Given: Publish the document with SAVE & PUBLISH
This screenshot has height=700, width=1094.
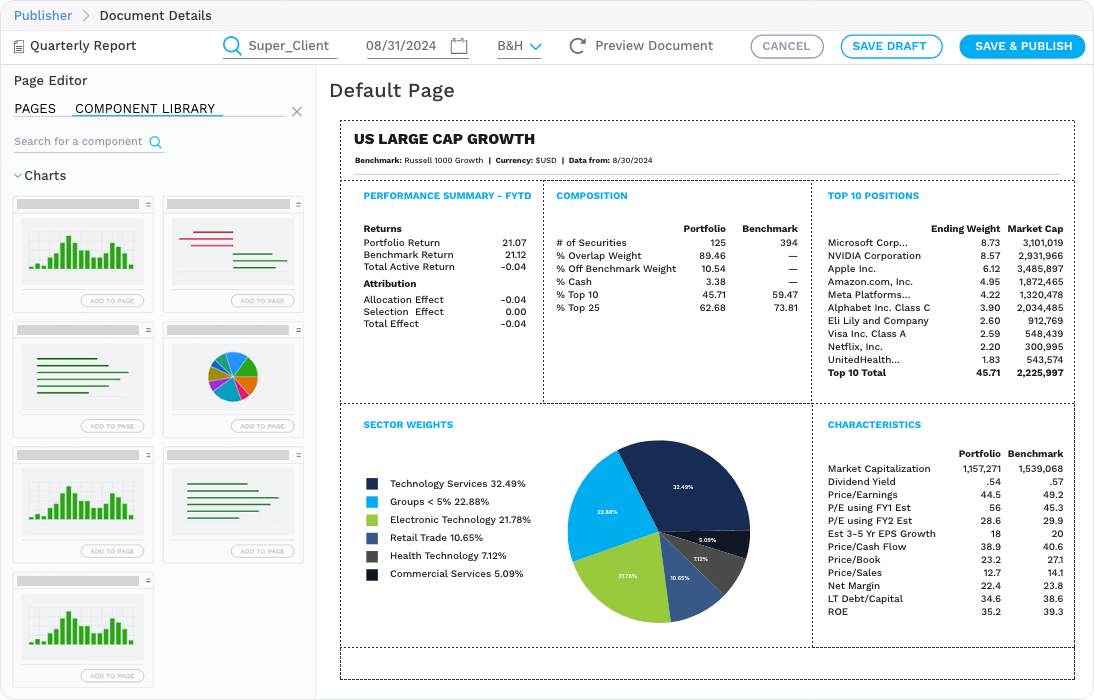Looking at the screenshot, I should (x=1021, y=46).
